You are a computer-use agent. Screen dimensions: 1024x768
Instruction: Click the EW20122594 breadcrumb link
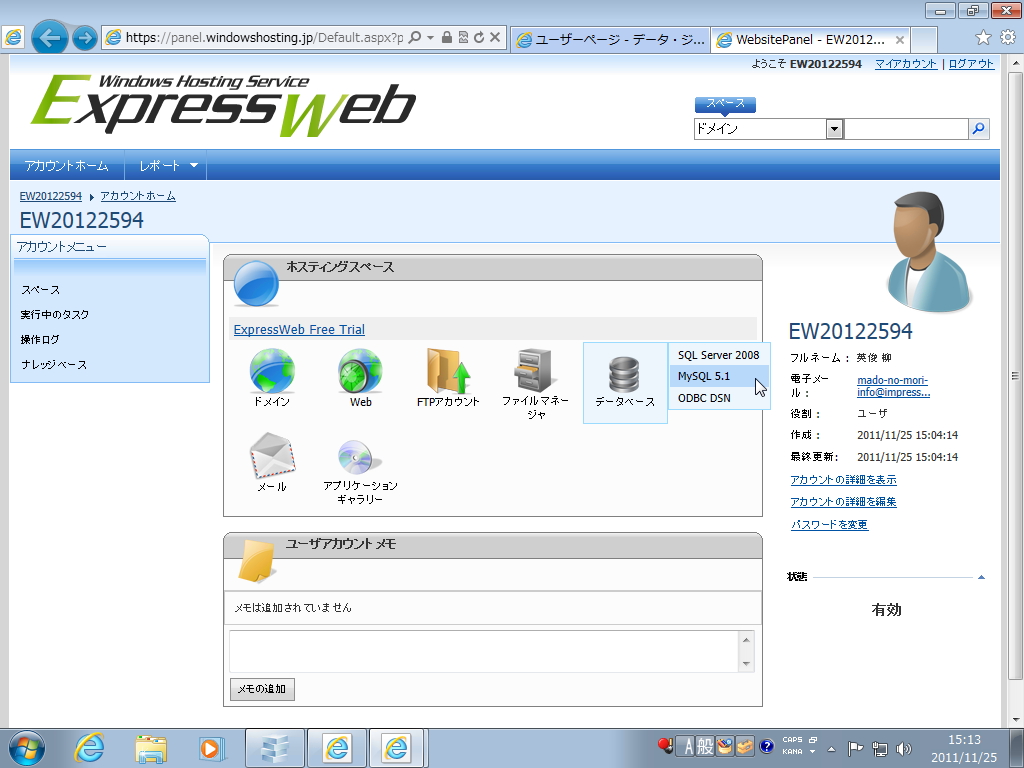click(x=51, y=196)
